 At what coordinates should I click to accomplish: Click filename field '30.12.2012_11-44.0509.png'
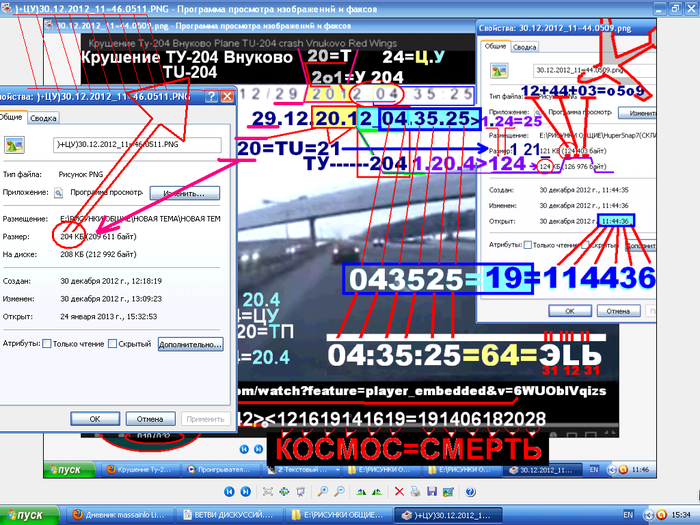(594, 71)
